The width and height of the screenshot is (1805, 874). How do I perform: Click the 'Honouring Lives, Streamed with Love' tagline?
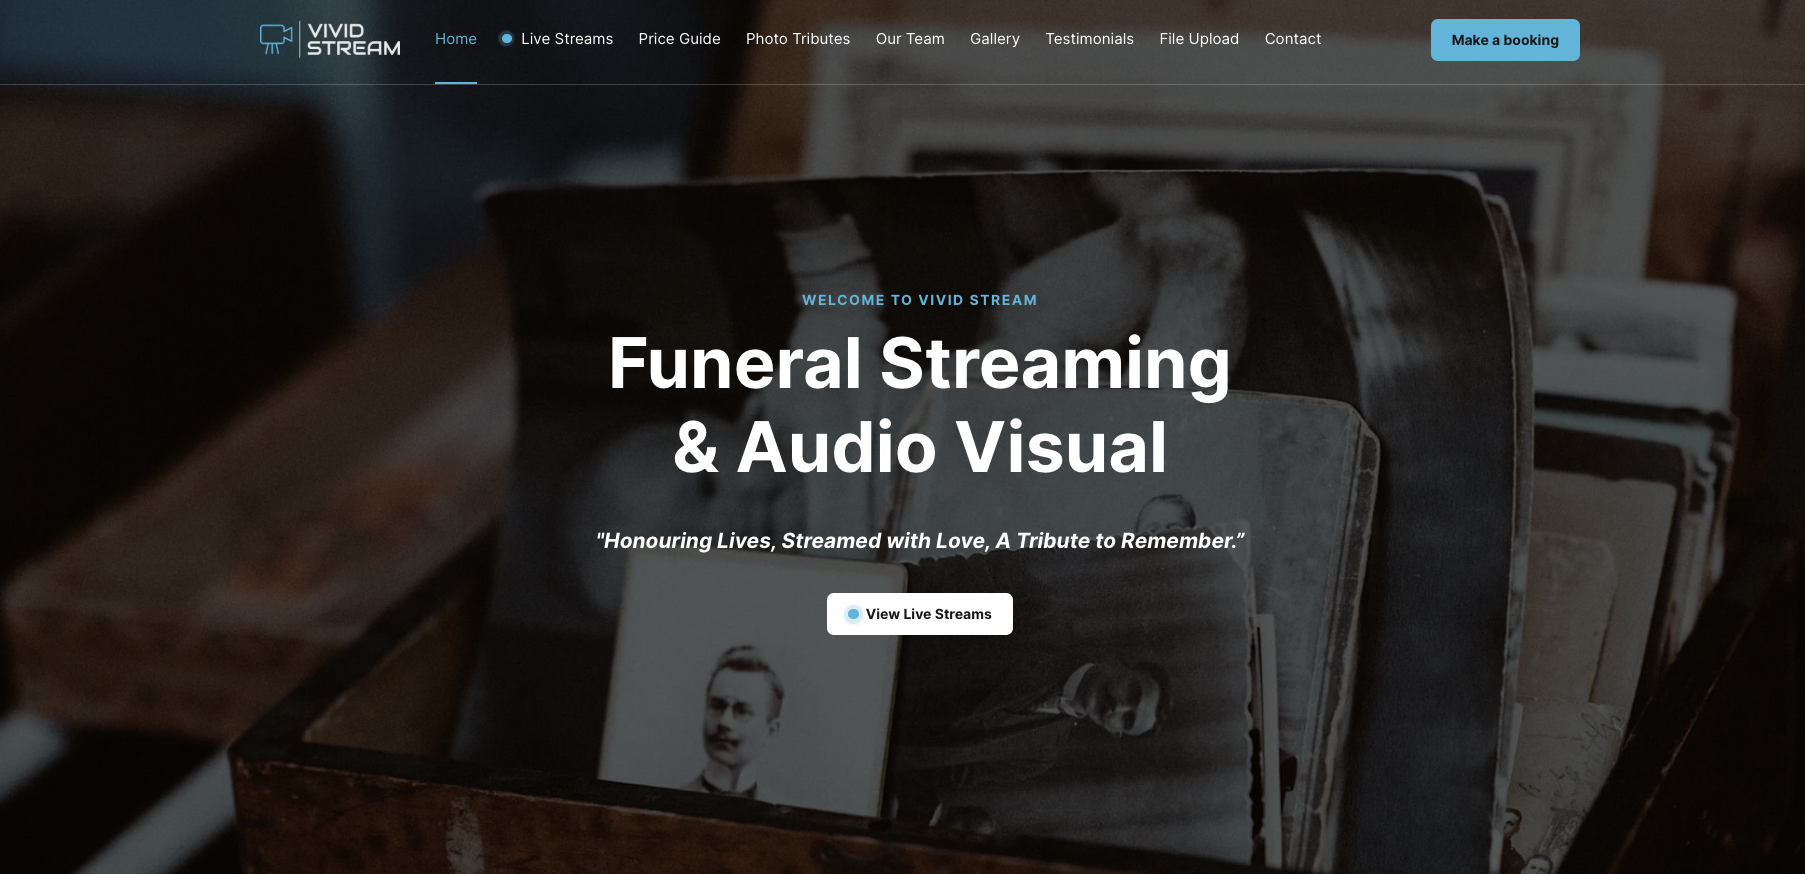(920, 541)
